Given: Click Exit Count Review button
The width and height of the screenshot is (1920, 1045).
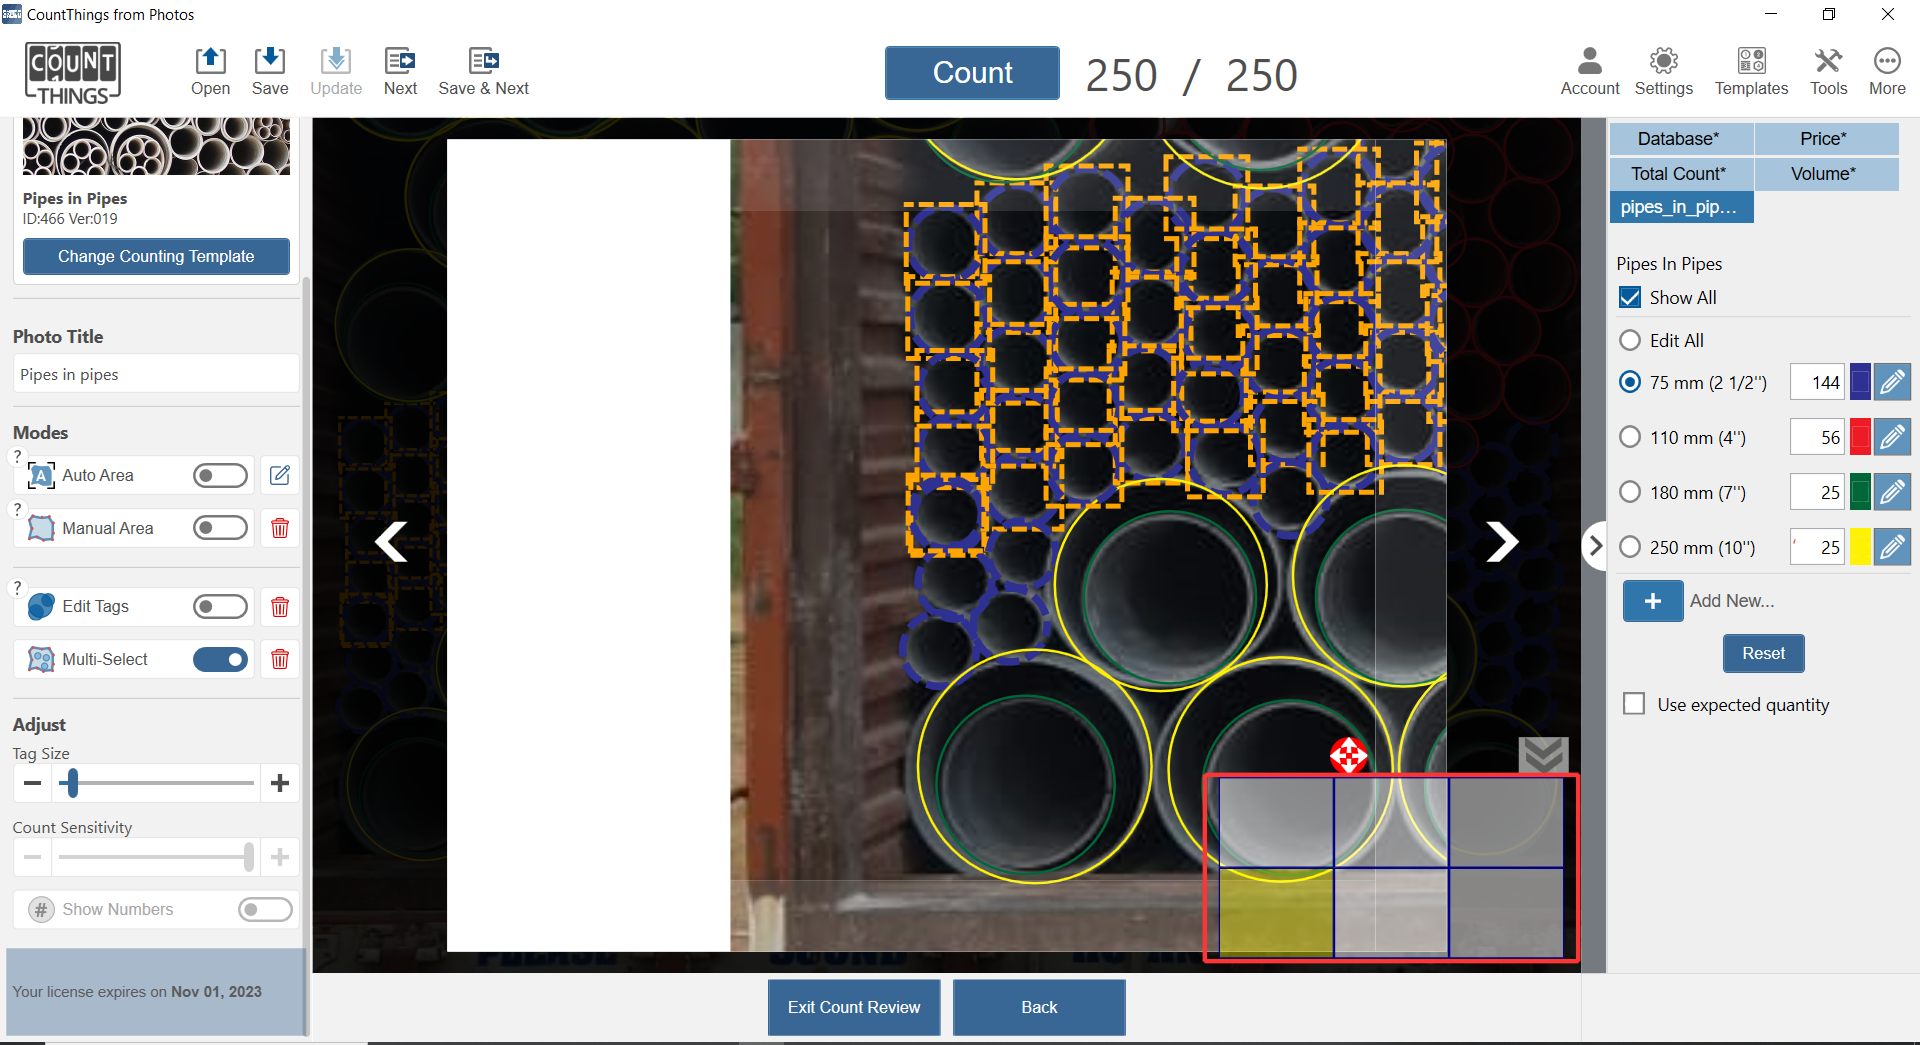Looking at the screenshot, I should pyautogui.click(x=853, y=1007).
